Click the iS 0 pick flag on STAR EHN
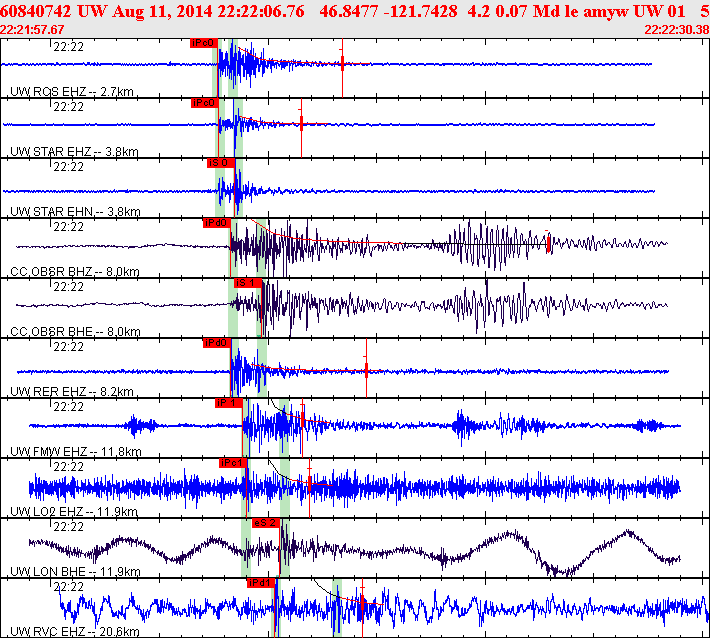 tap(221, 163)
